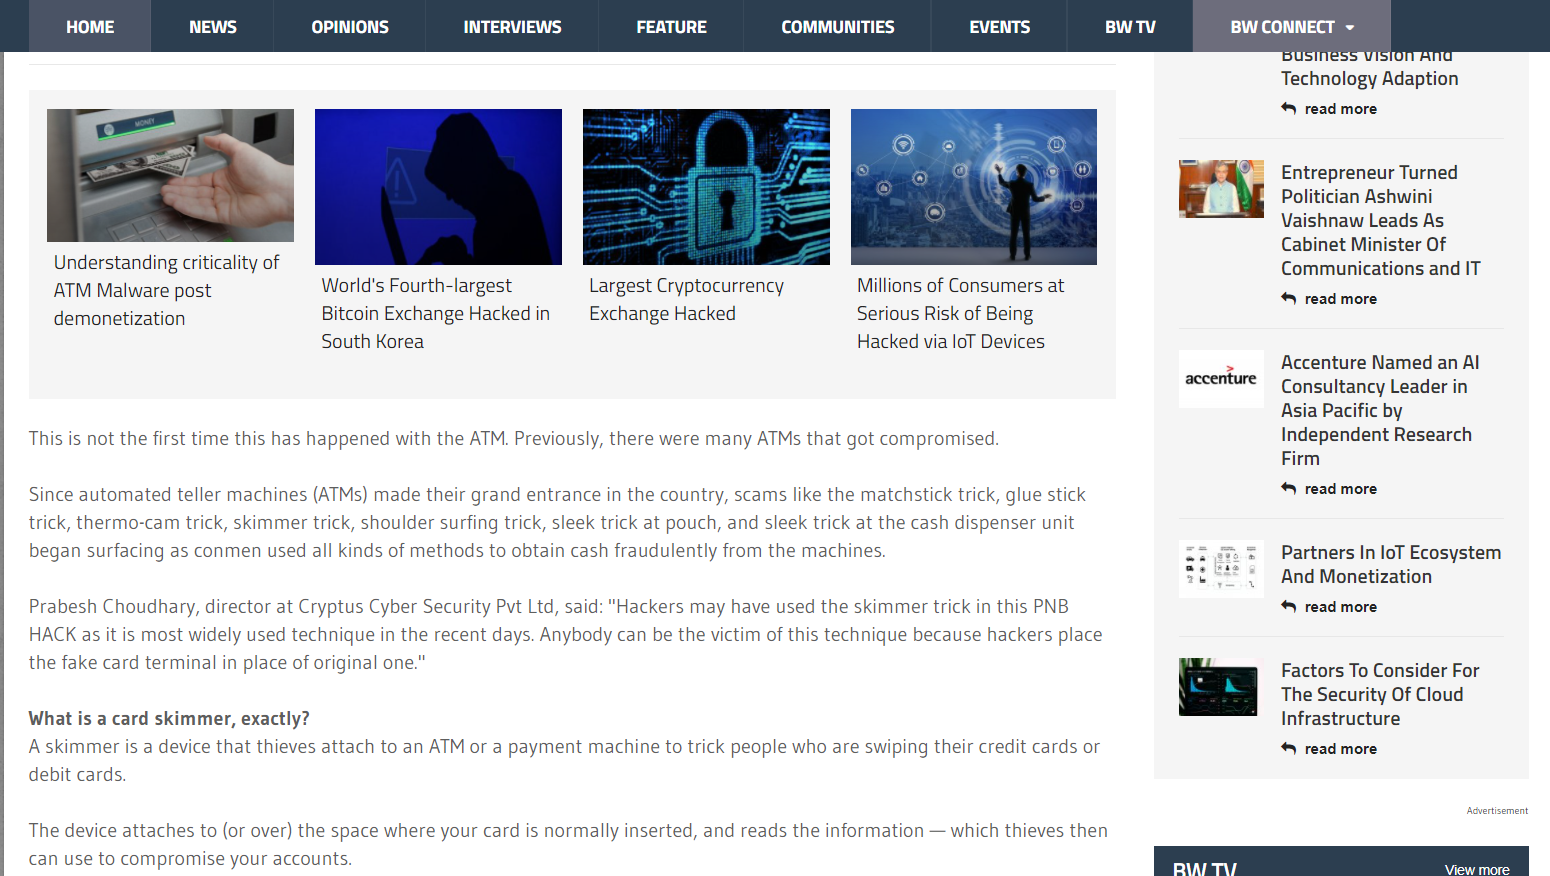Screen dimensions: 1550x876
Task: Click 'This is not the first time' sentence
Action: tap(514, 438)
